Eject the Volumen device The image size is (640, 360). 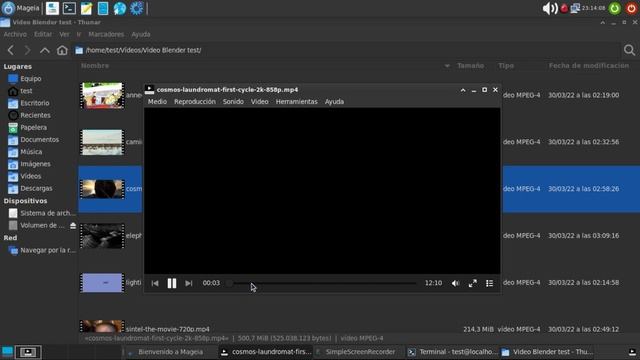point(73,225)
